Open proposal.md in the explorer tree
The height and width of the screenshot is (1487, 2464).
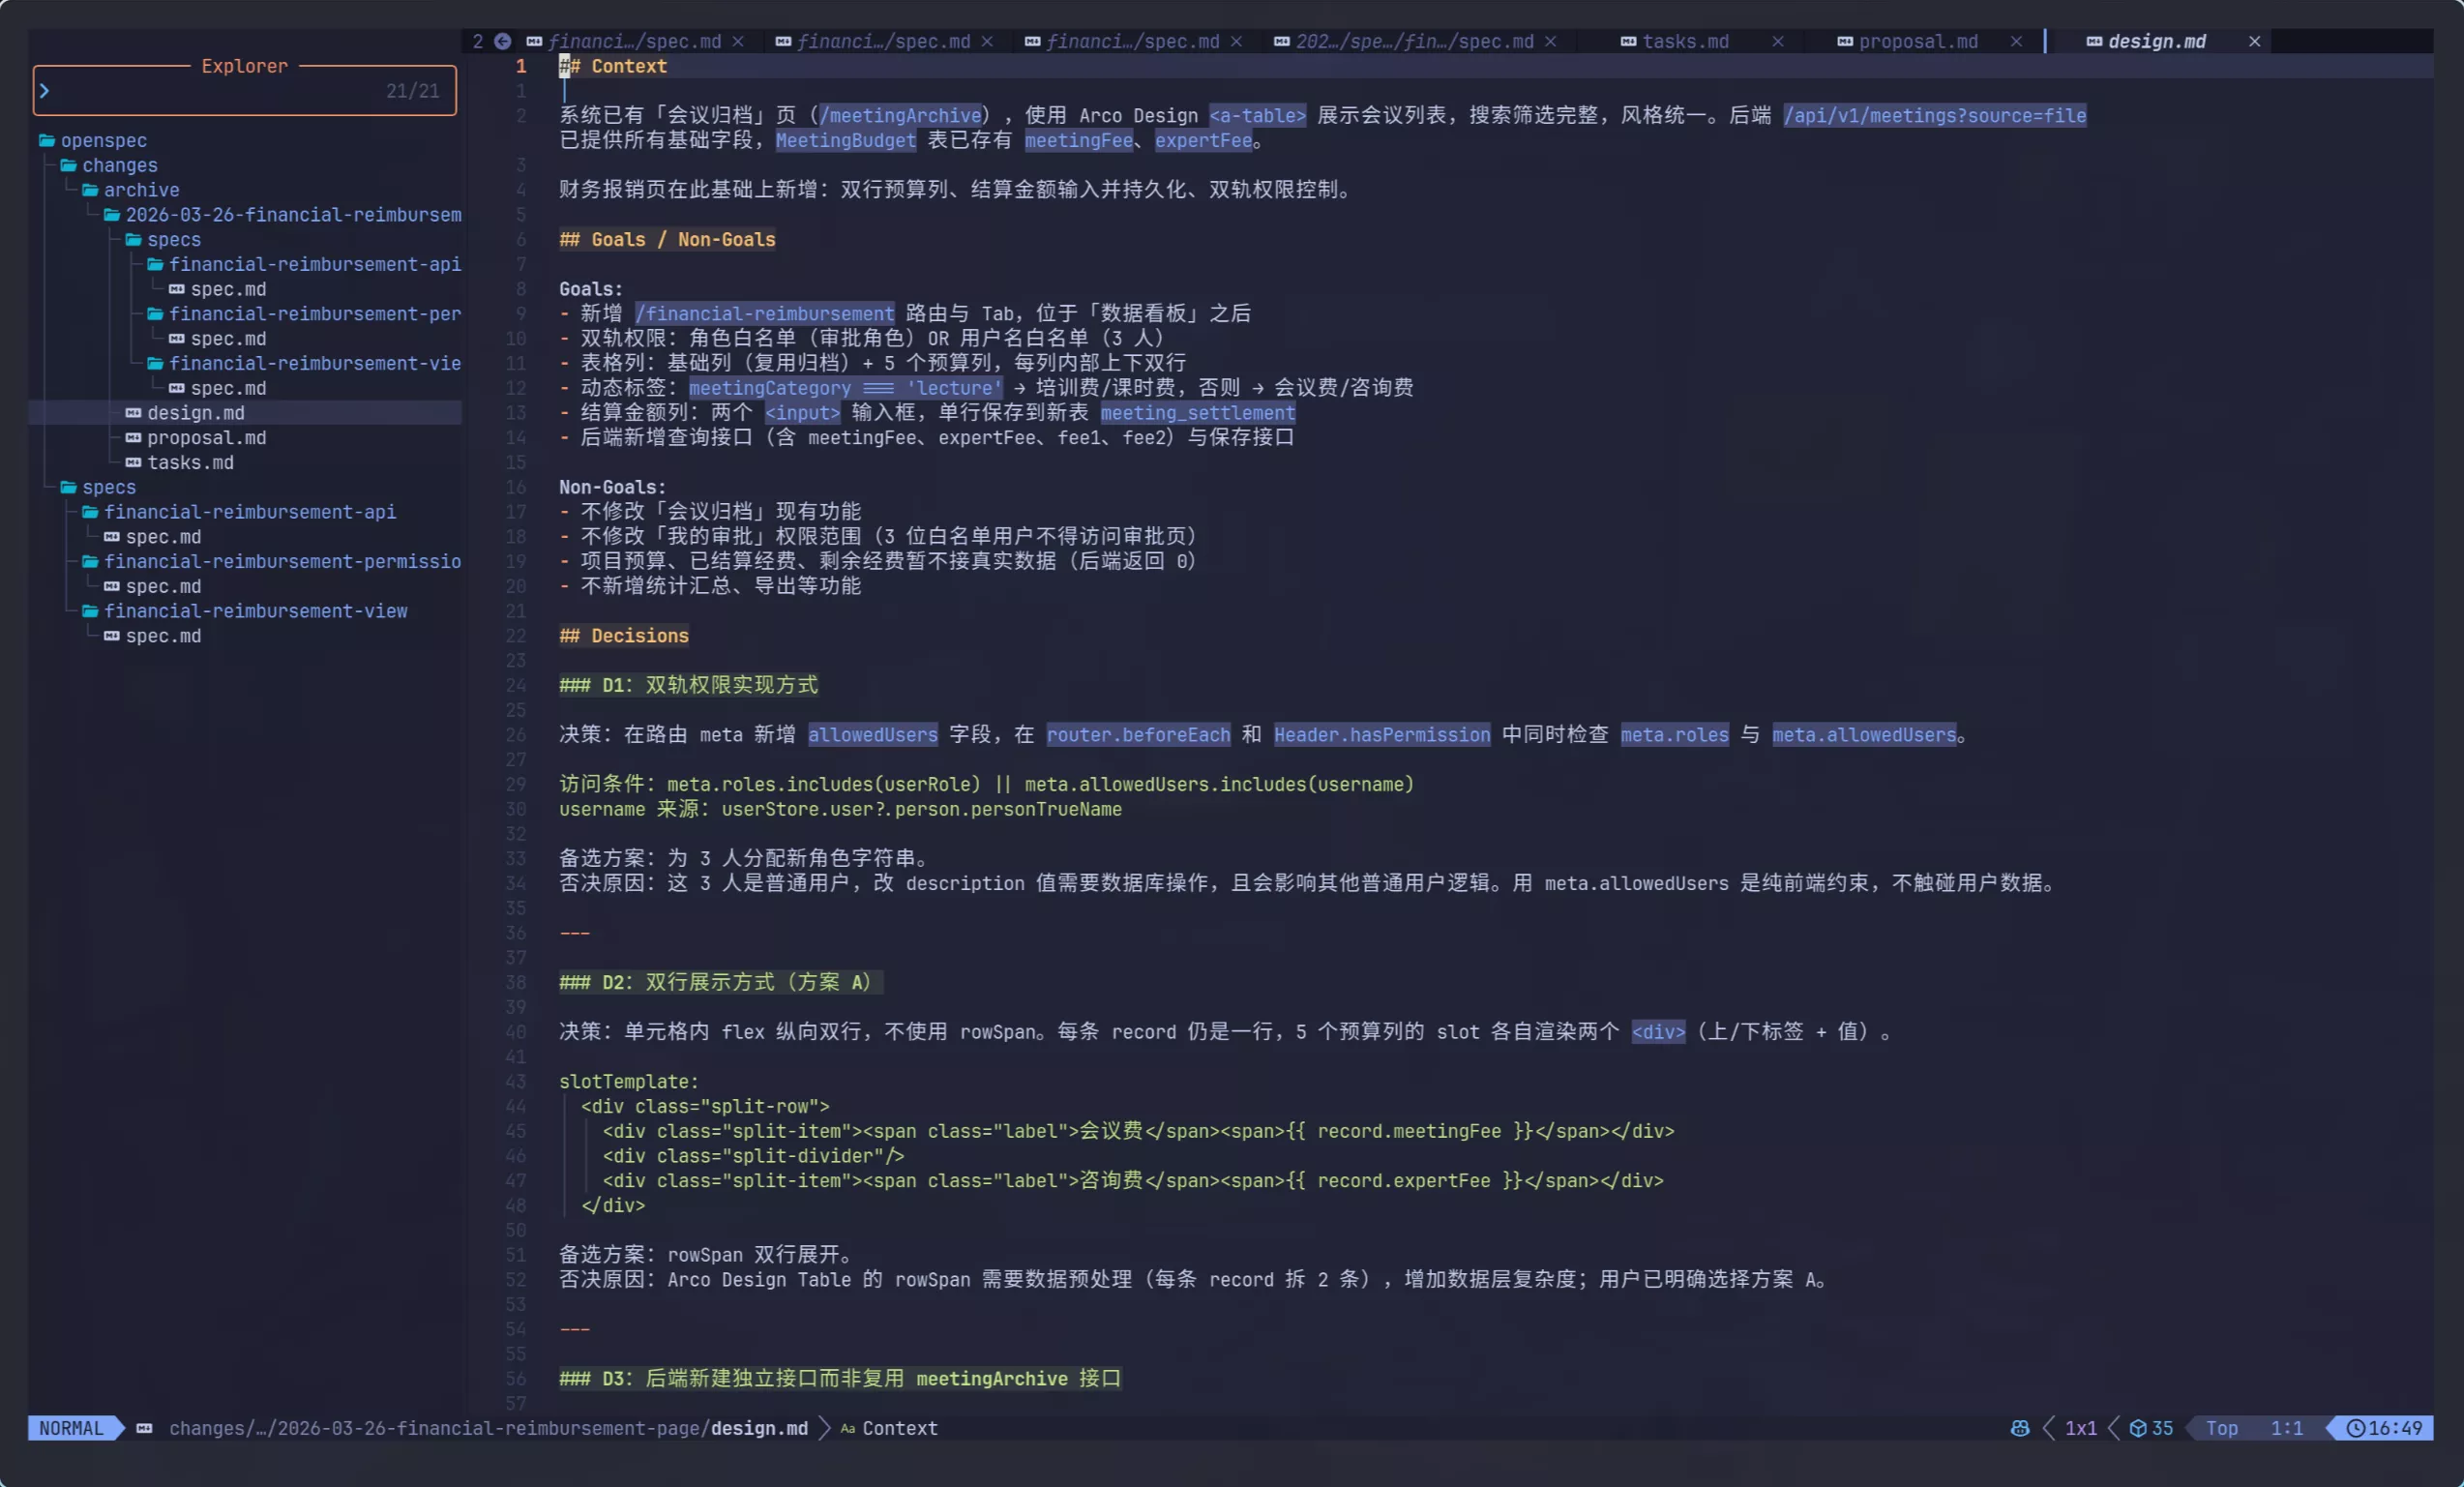[x=206, y=438]
